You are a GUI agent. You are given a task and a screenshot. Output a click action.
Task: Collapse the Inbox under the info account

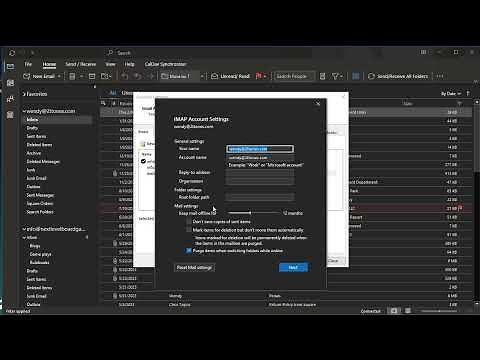tap(24, 238)
